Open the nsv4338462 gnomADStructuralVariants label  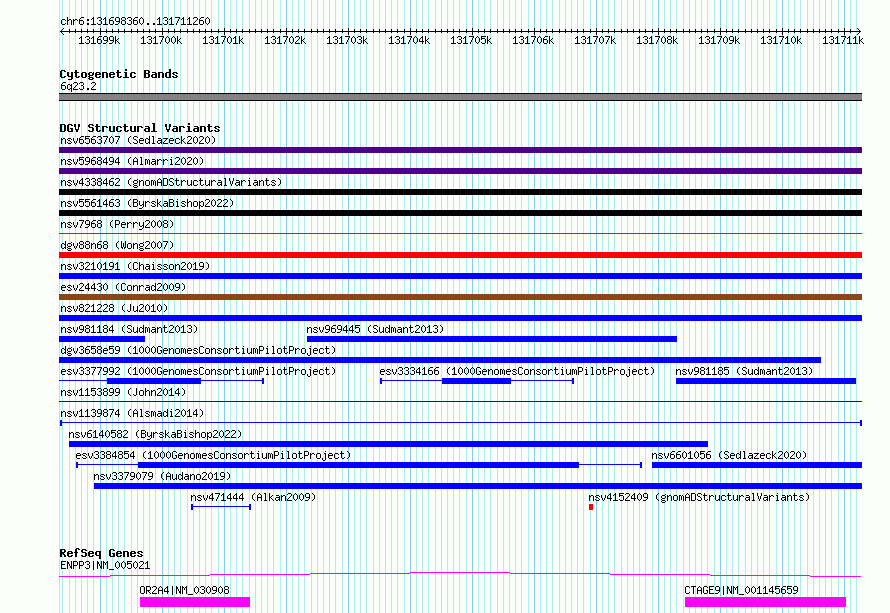click(171, 182)
